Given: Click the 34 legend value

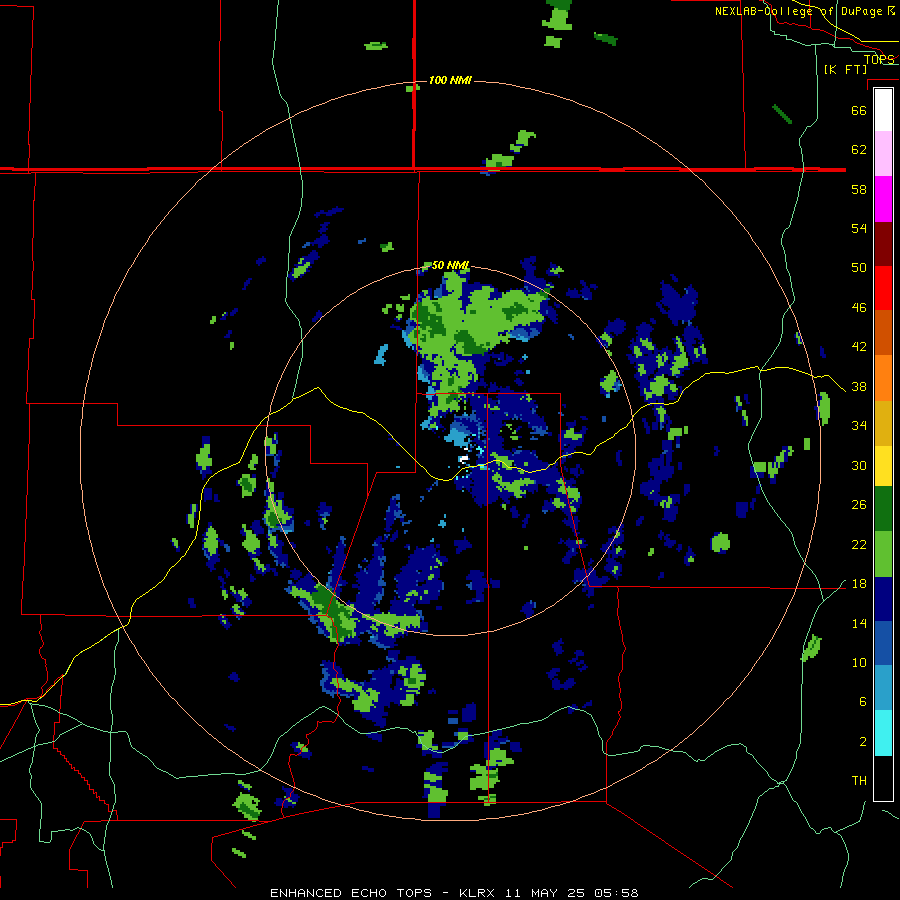Looking at the screenshot, I should pyautogui.click(x=859, y=426).
